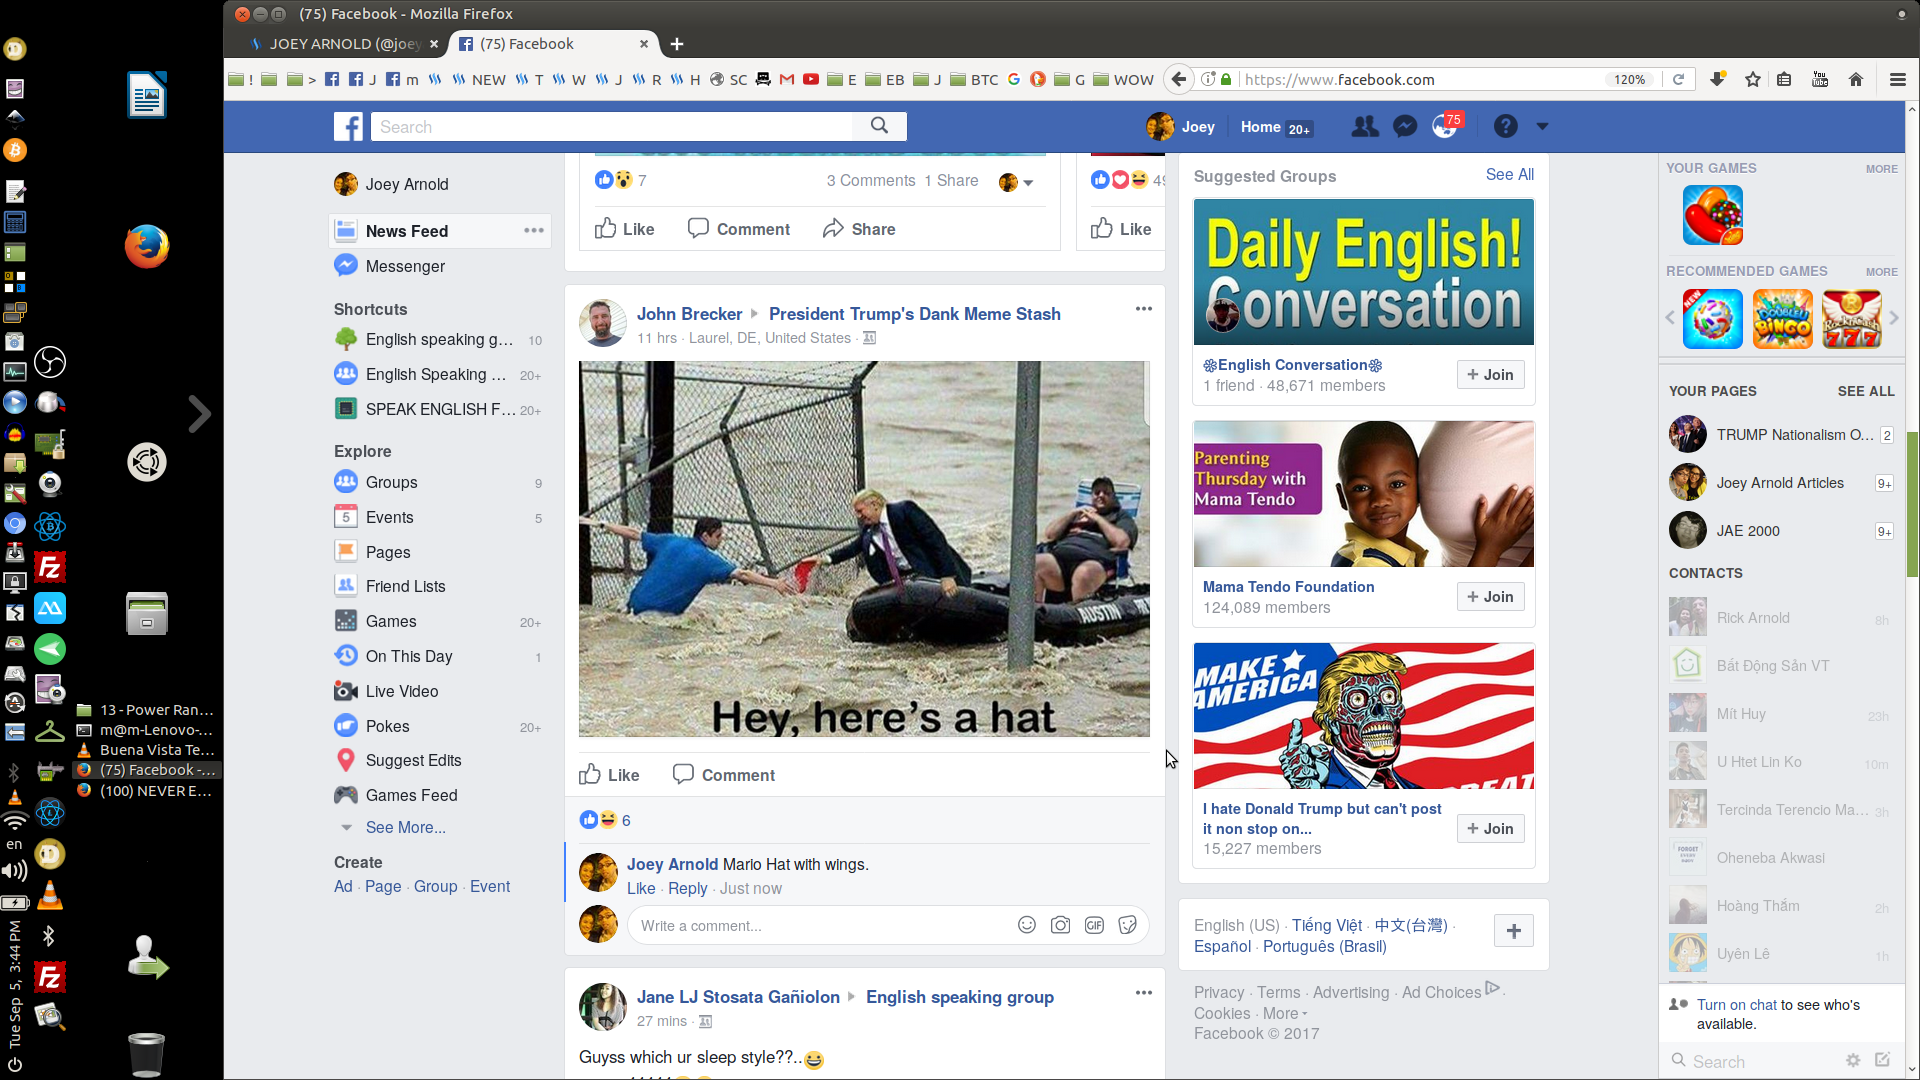Click camera icon to attach photo
Screen dimensions: 1920x1080
[1060, 925]
